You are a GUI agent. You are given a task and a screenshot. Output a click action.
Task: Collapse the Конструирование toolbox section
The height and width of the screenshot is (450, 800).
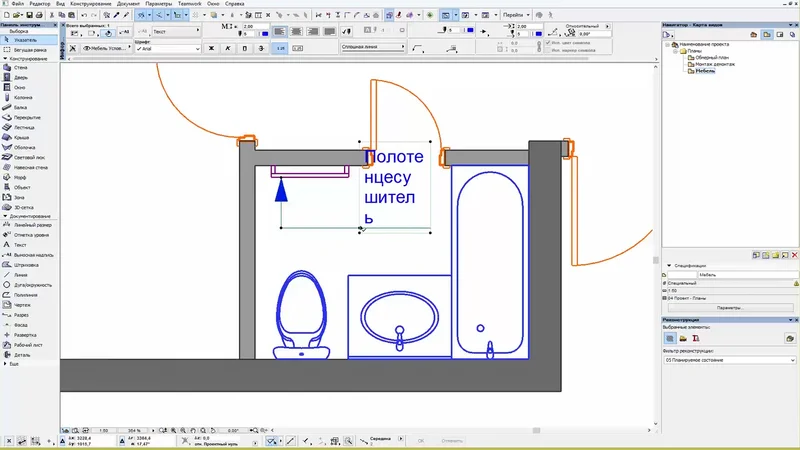coord(5,59)
